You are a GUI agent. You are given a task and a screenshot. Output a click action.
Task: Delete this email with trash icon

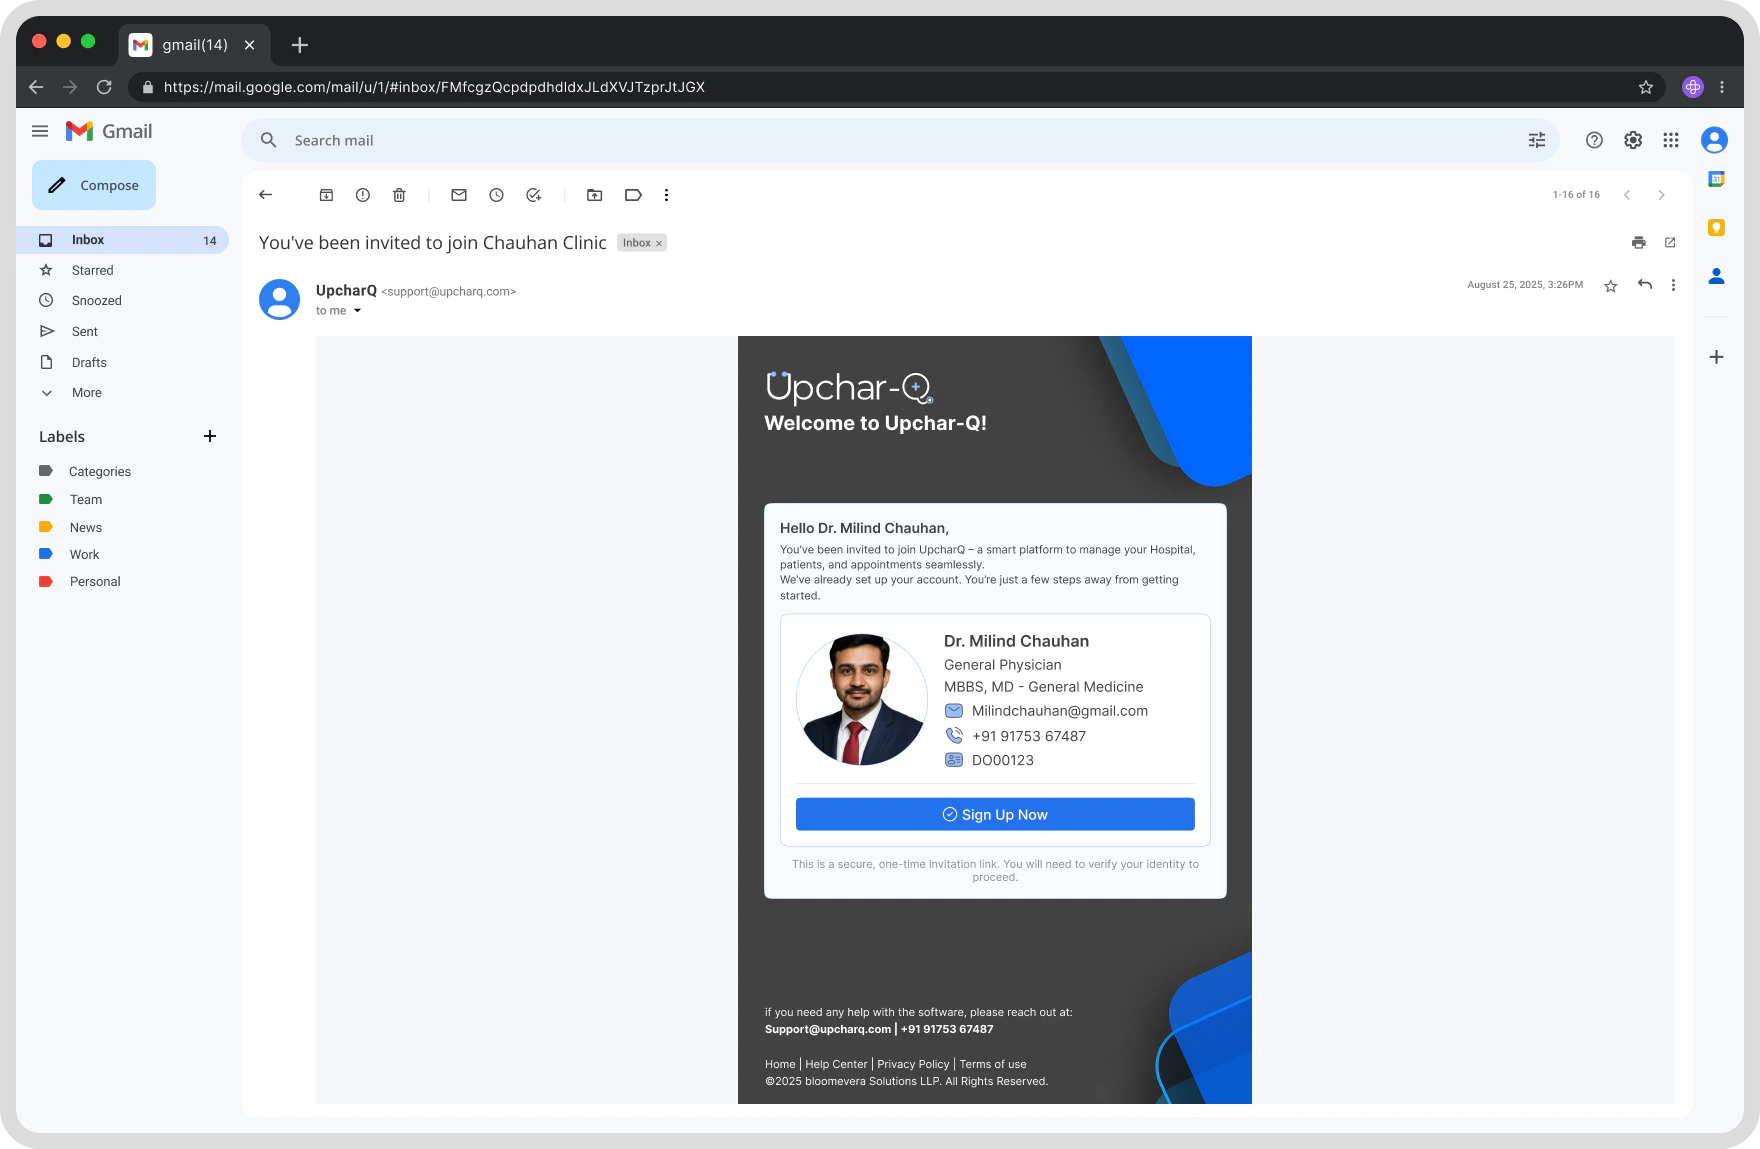[x=399, y=195]
